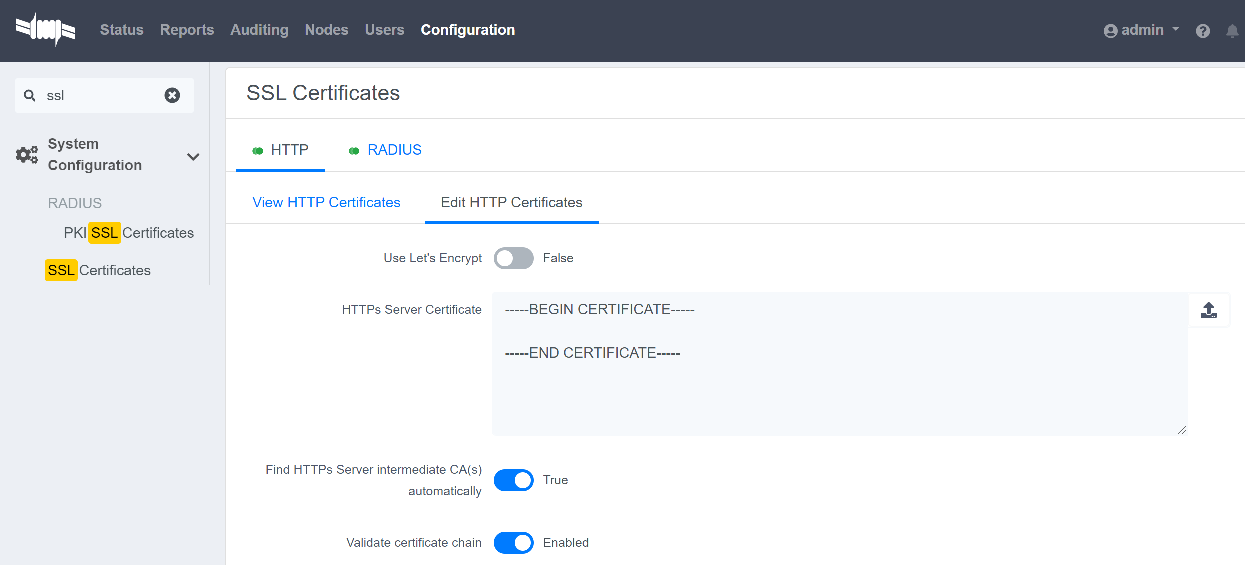Upload a certificate file with upload icon
Screen dimensions: 1245x566
[1208, 310]
